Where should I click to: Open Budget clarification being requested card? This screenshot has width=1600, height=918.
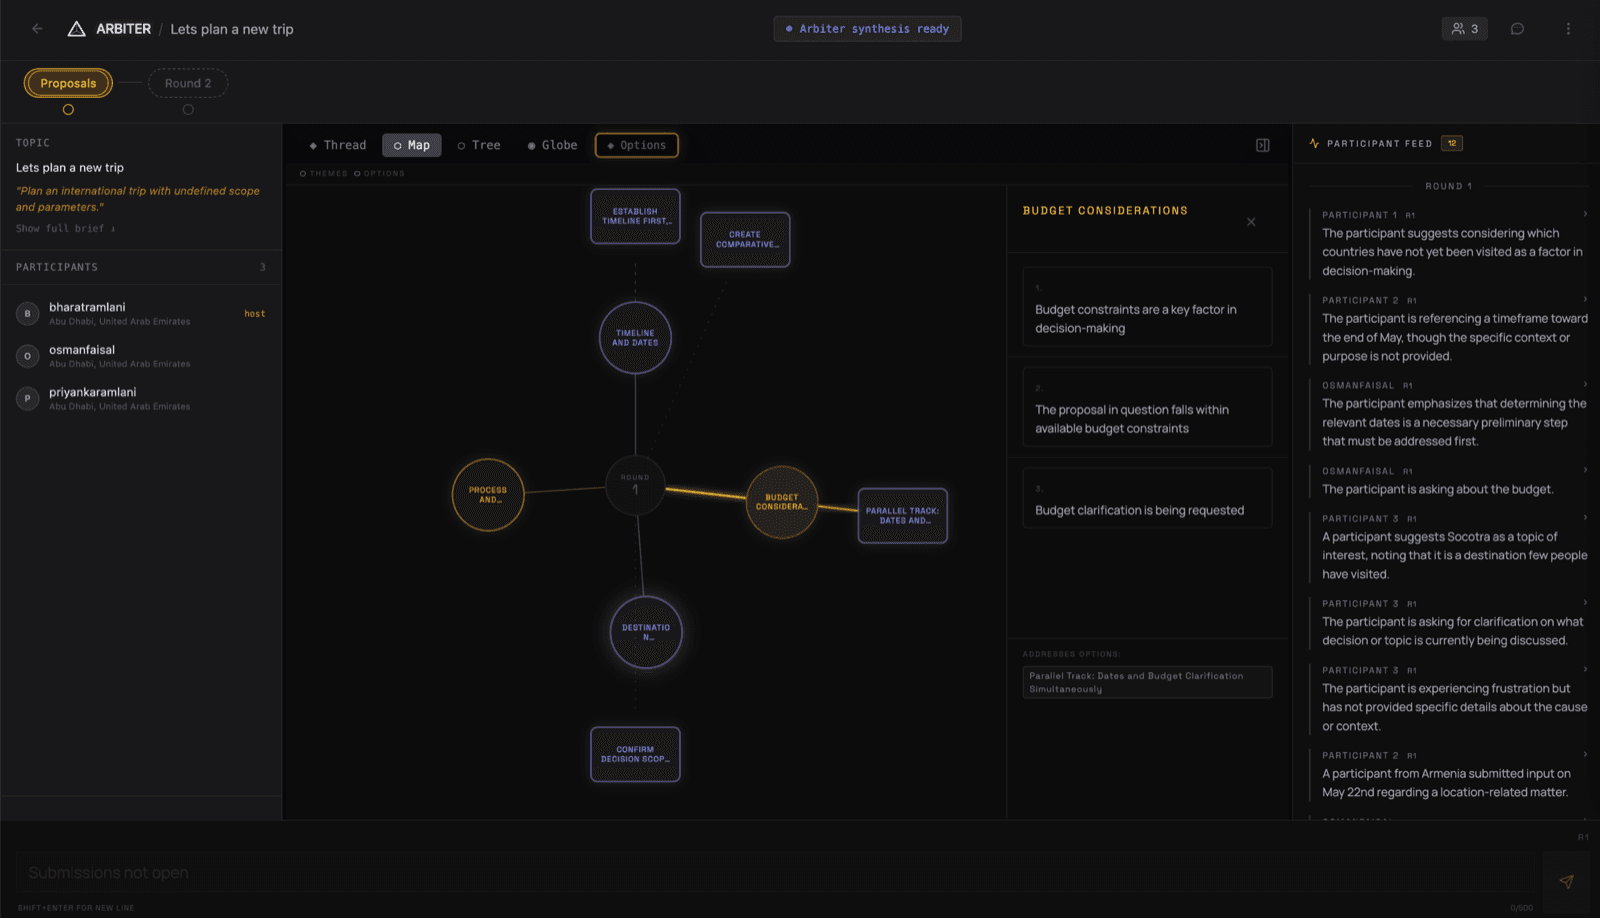point(1147,498)
